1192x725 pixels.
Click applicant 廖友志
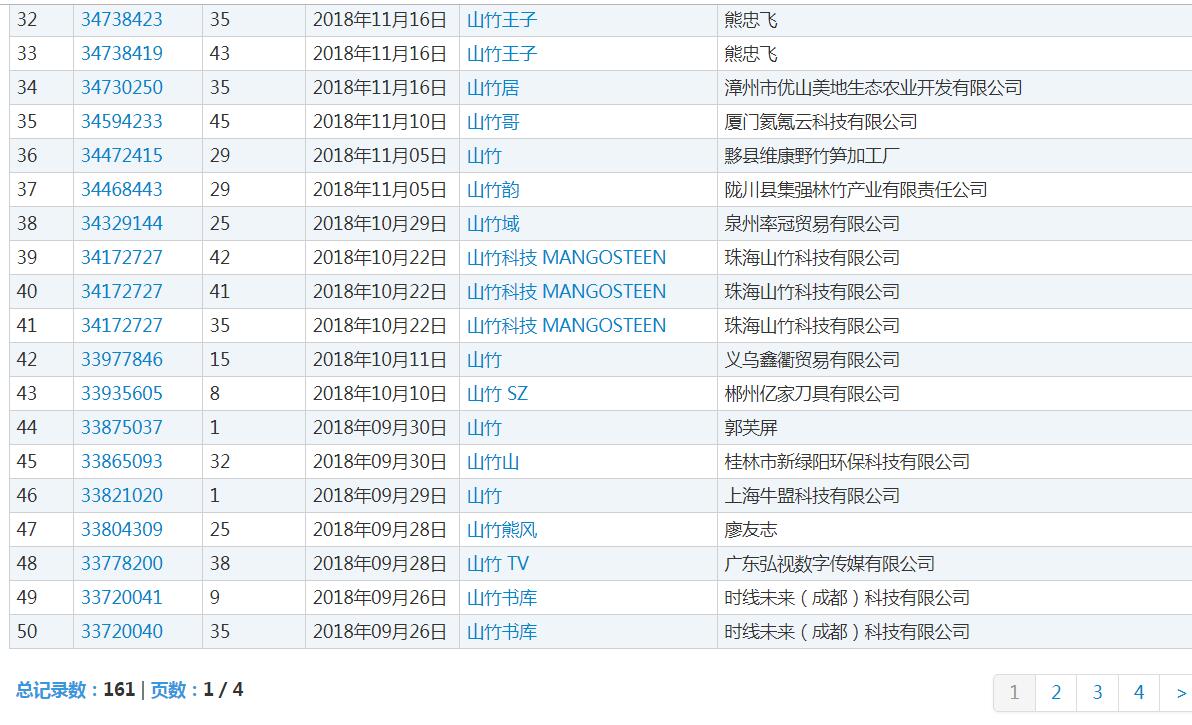tap(751, 530)
